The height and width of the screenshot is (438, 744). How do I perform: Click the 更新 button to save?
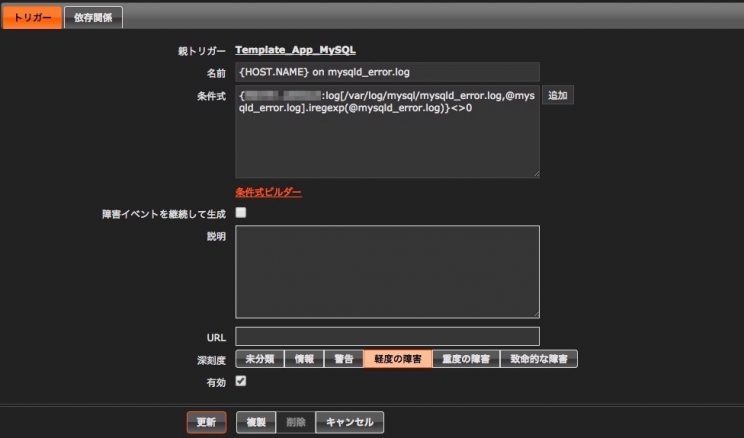coord(206,422)
